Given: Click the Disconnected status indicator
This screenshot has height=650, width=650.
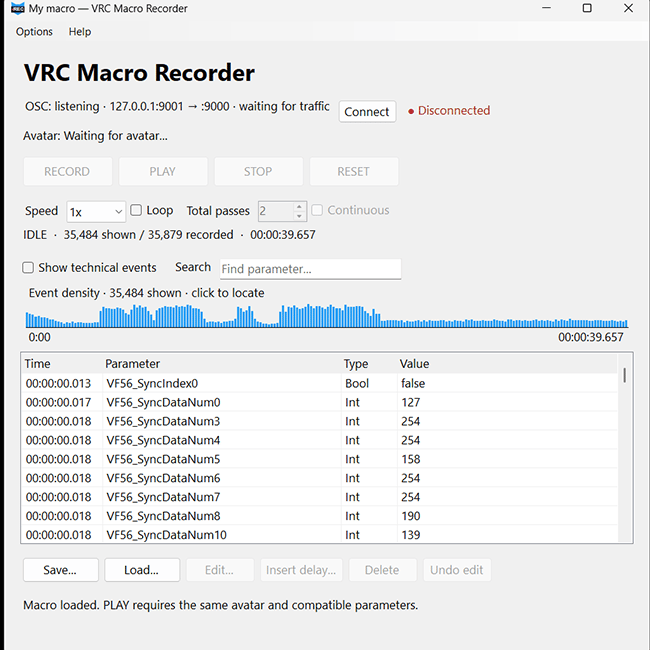Looking at the screenshot, I should tap(449, 111).
